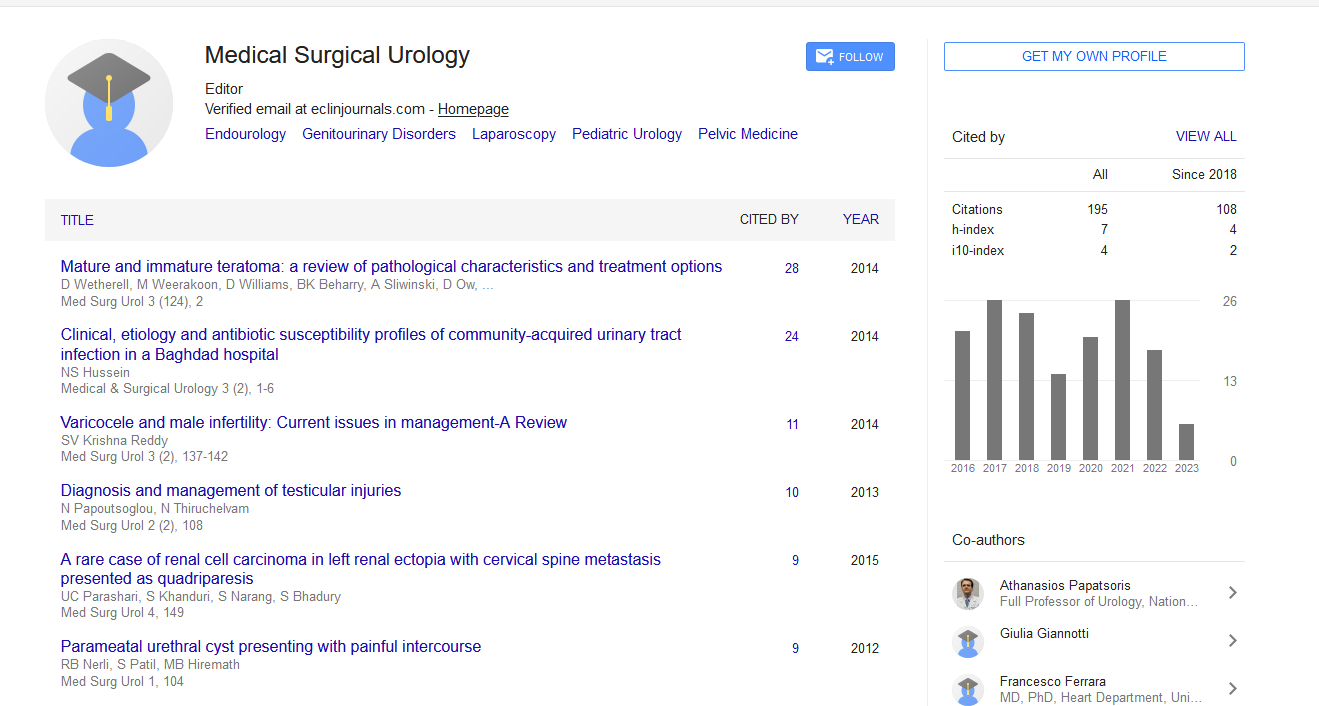Select the Pediatric Urology interest tag
The height and width of the screenshot is (706, 1319).
click(x=626, y=134)
